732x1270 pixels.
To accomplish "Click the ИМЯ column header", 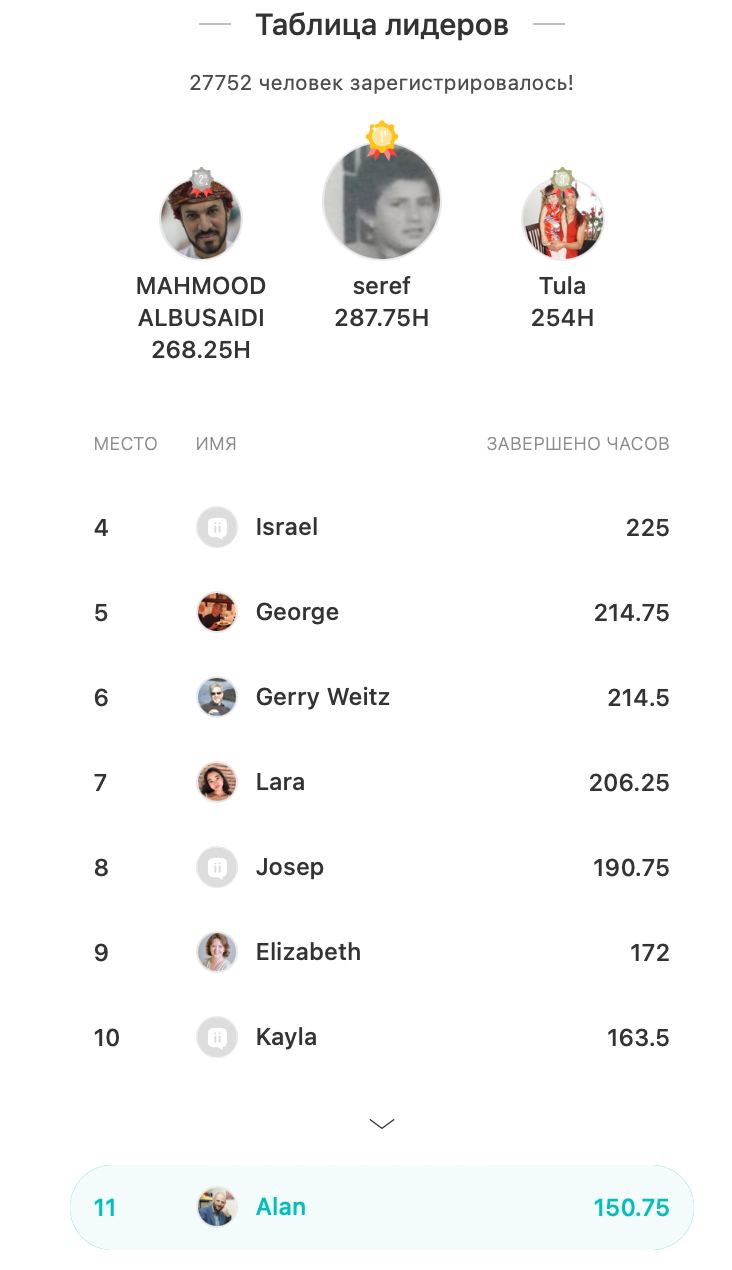I will point(216,444).
